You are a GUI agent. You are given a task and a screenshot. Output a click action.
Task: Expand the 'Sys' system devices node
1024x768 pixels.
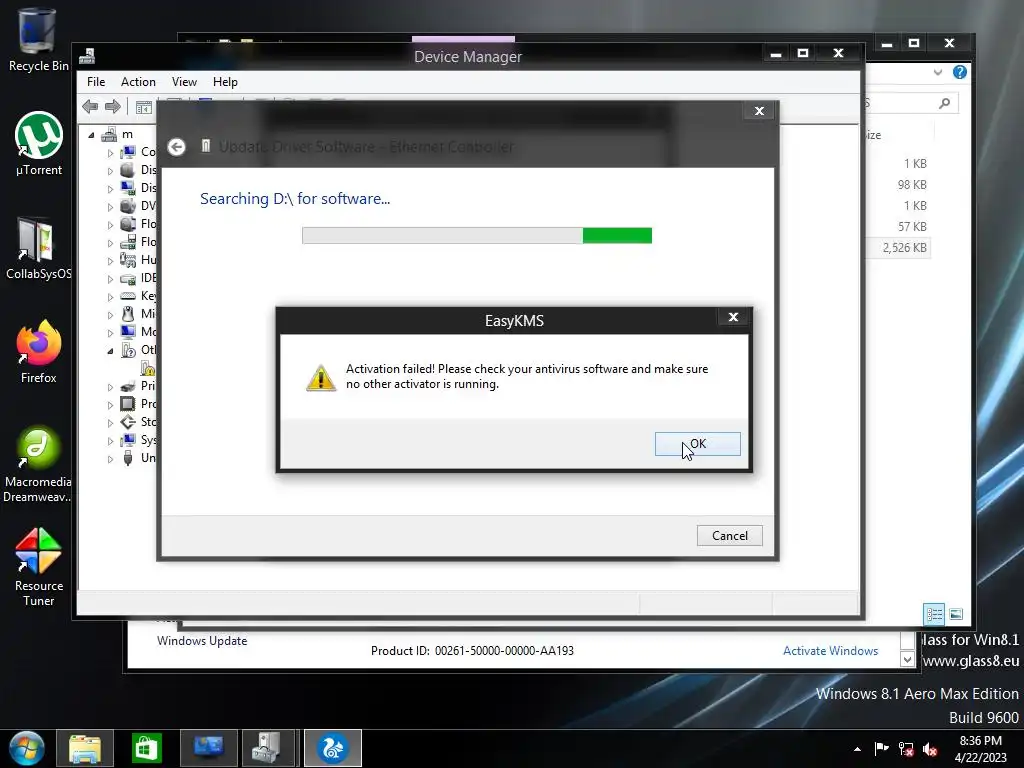click(110, 441)
